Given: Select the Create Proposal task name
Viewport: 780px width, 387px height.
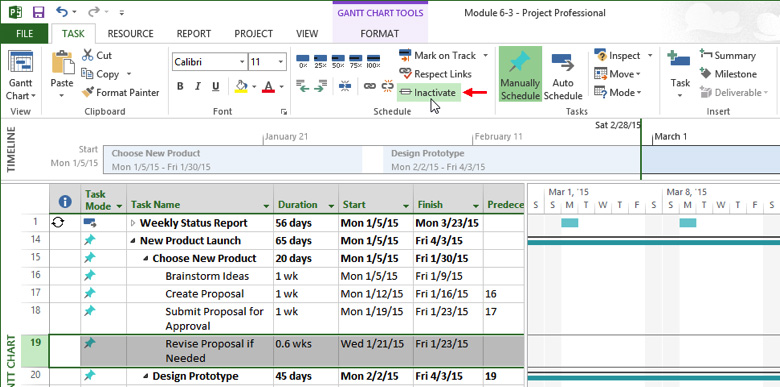Looking at the screenshot, I should pyautogui.click(x=204, y=294).
